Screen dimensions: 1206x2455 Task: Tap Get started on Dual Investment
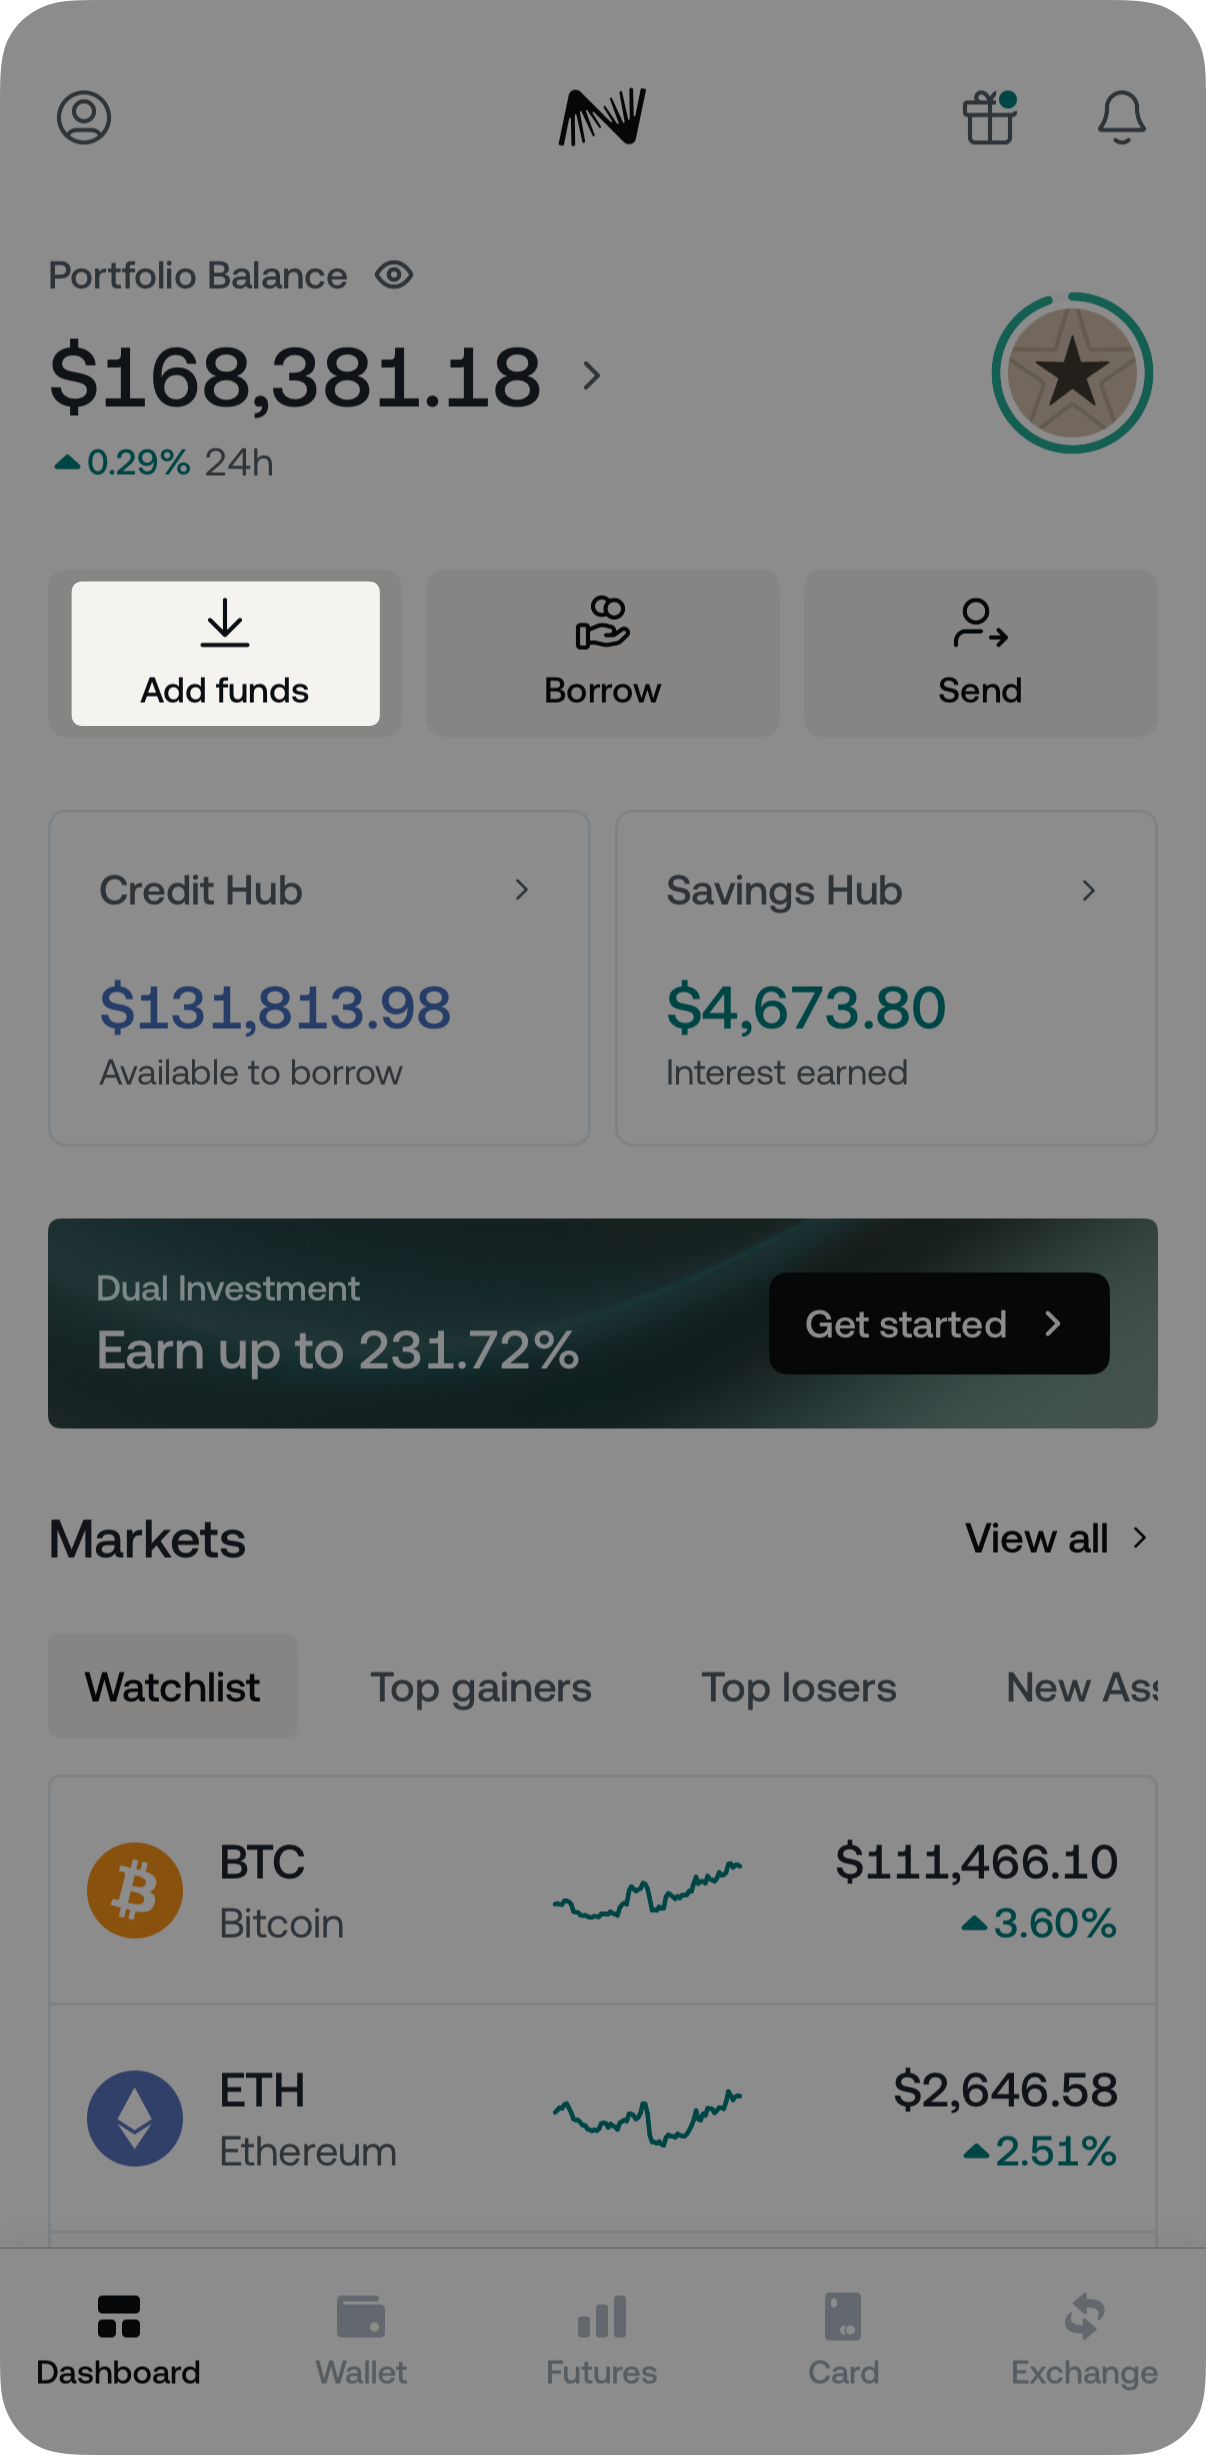click(938, 1324)
